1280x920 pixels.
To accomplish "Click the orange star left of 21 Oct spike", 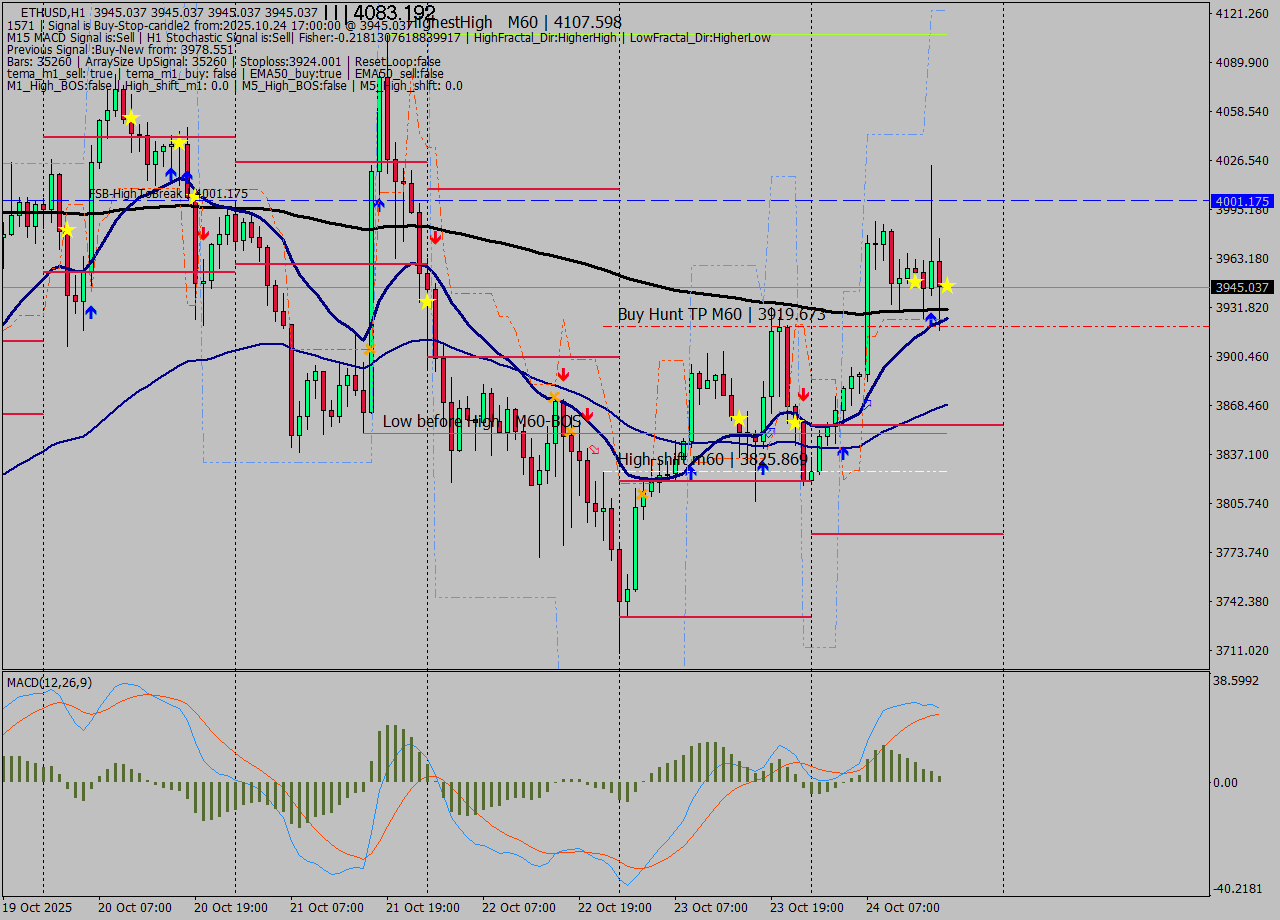I will (369, 349).
